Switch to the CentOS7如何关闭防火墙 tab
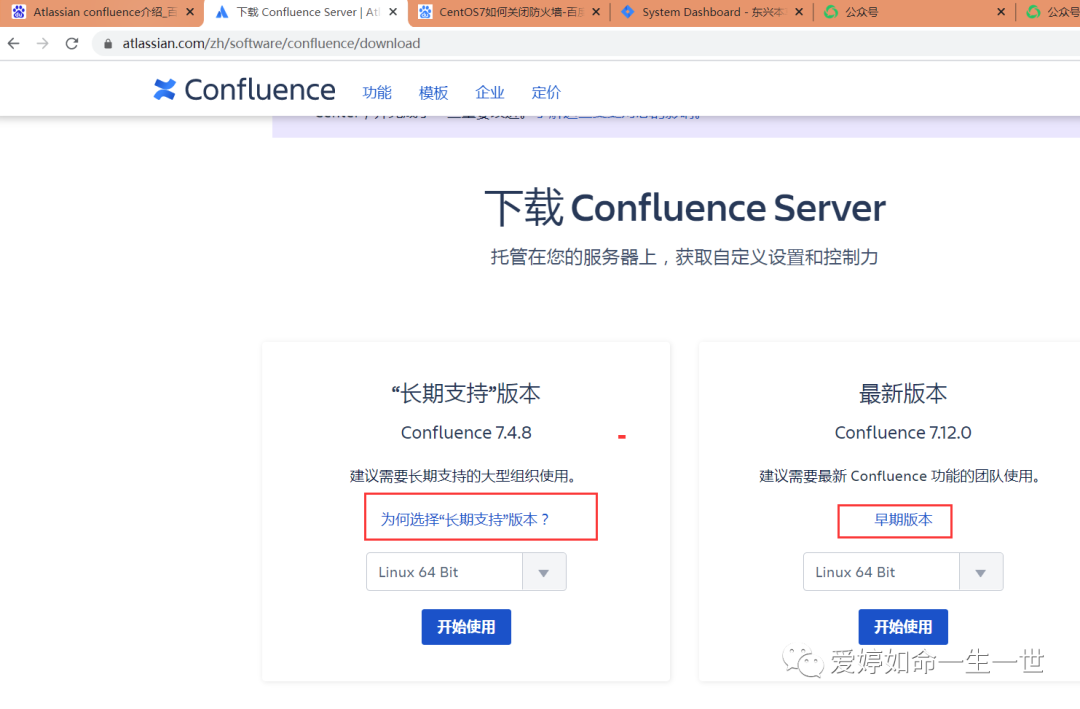The height and width of the screenshot is (709, 1080). pos(510,12)
